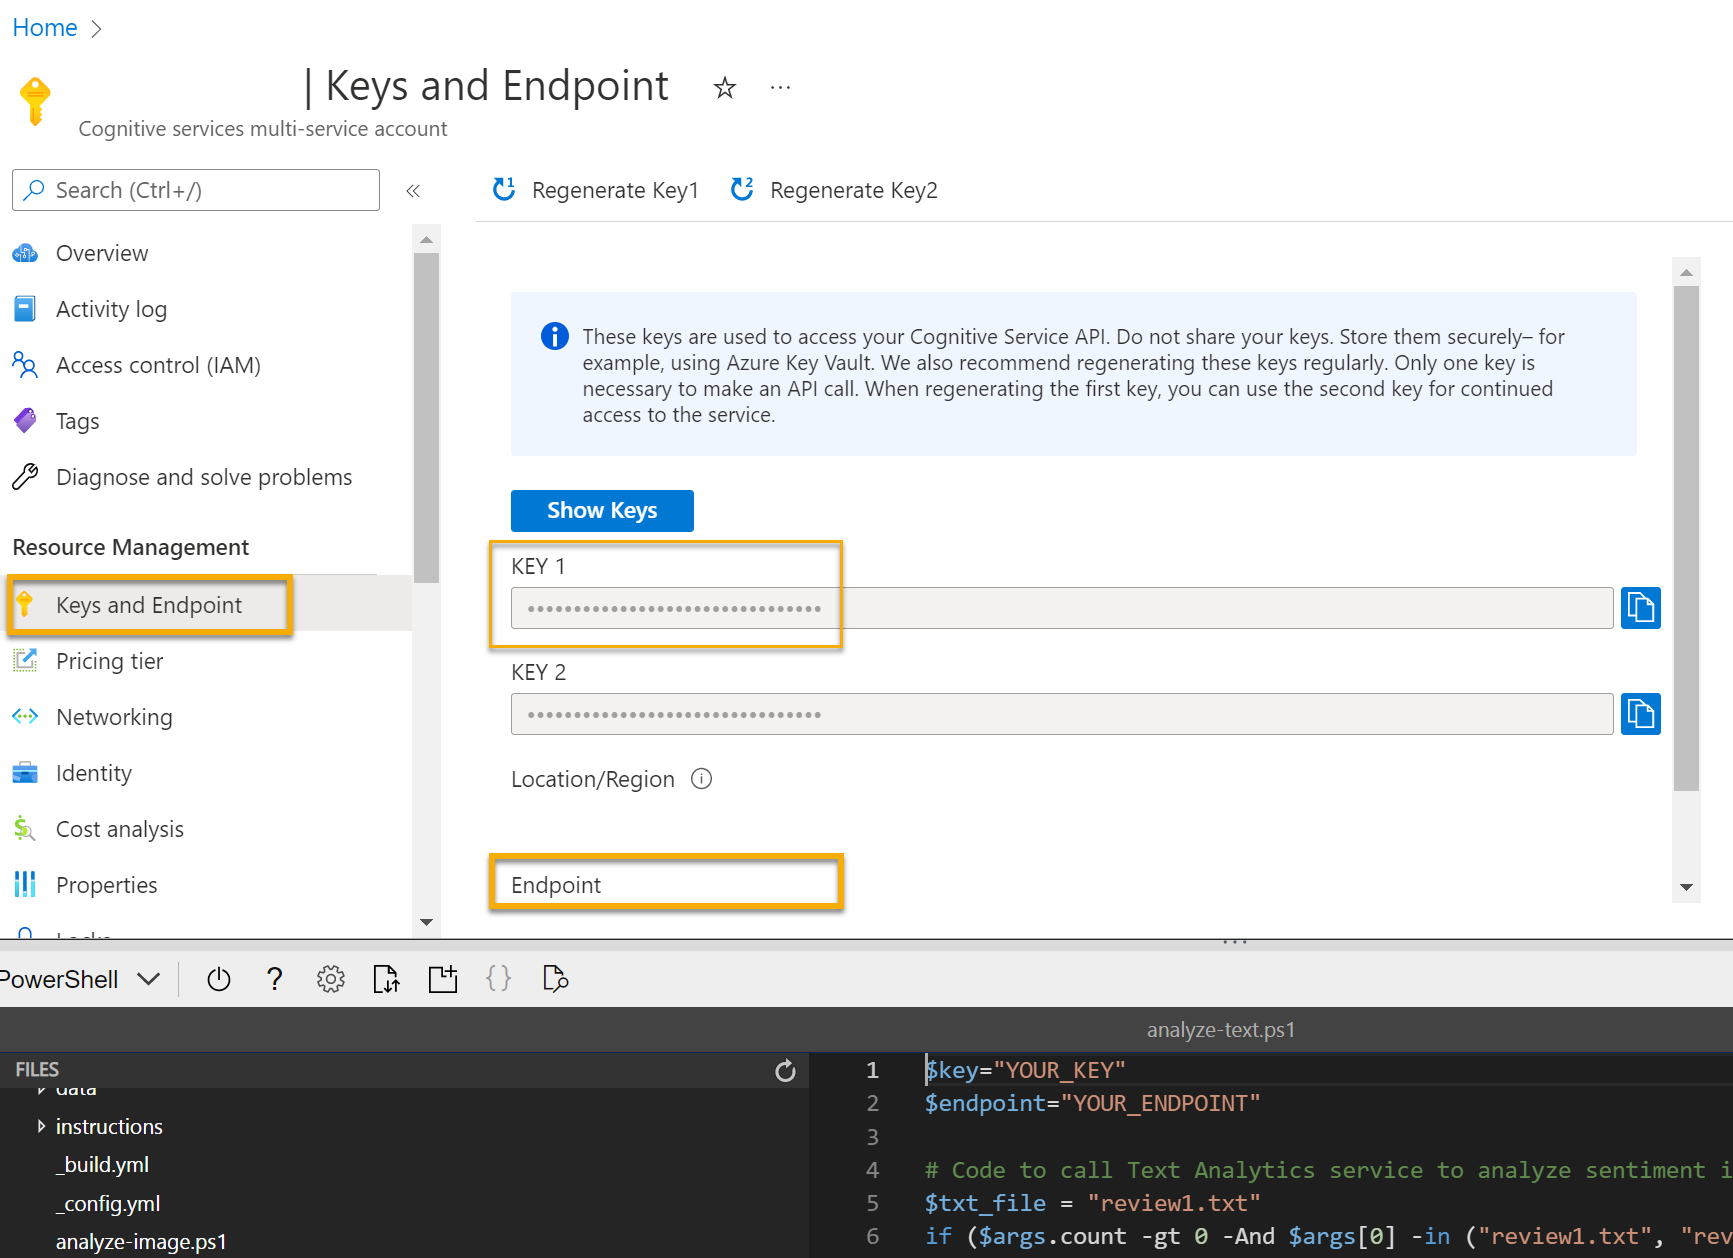The width and height of the screenshot is (1733, 1258).
Task: Open Activity log in the sidebar
Action: coord(111,309)
